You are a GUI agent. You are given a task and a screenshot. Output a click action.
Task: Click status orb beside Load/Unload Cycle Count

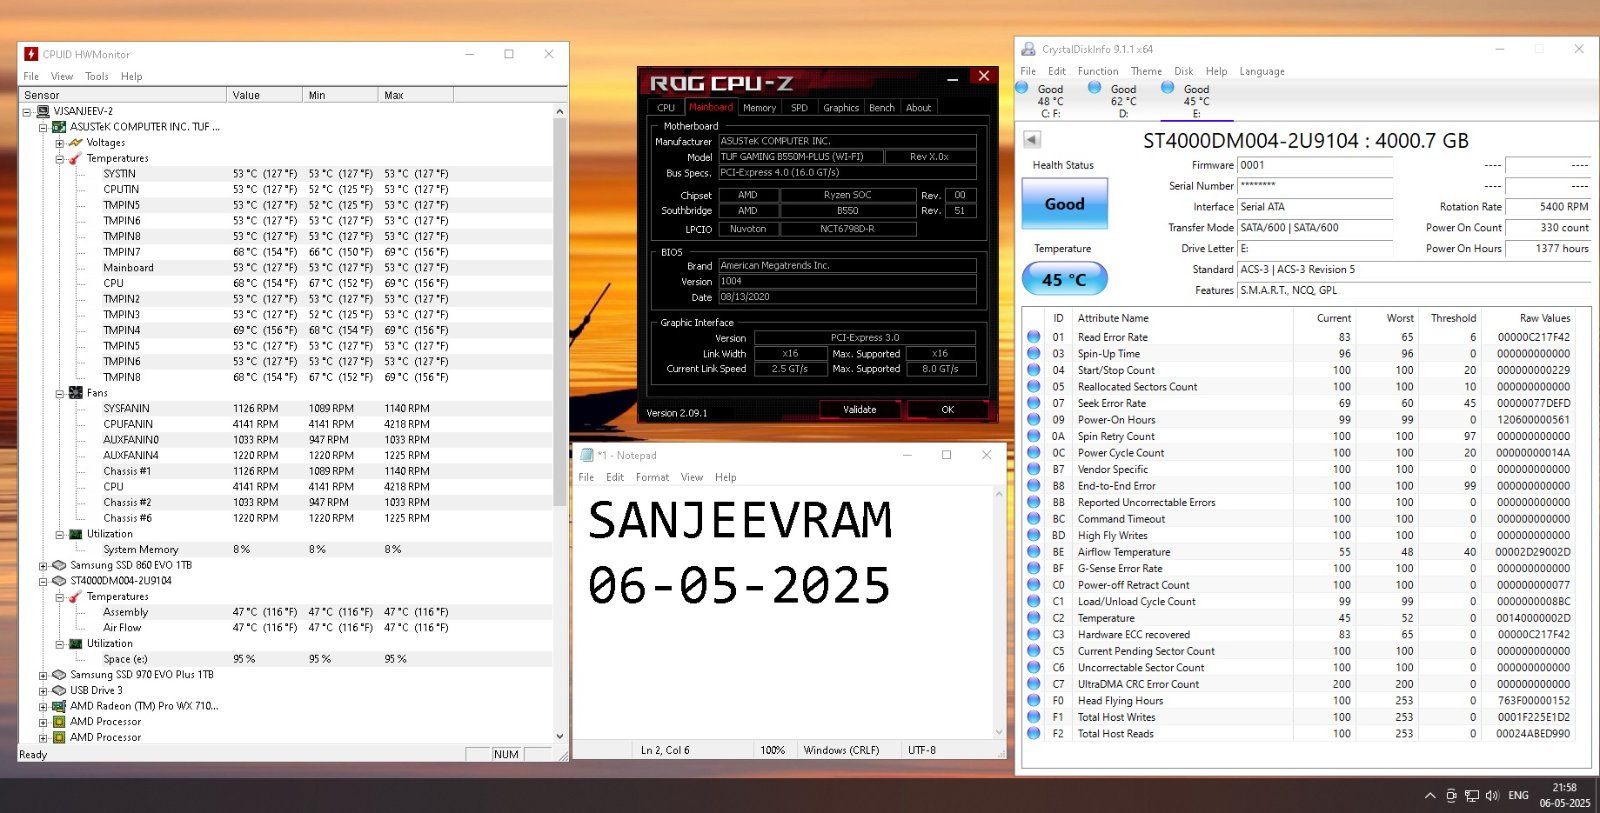(x=1034, y=601)
